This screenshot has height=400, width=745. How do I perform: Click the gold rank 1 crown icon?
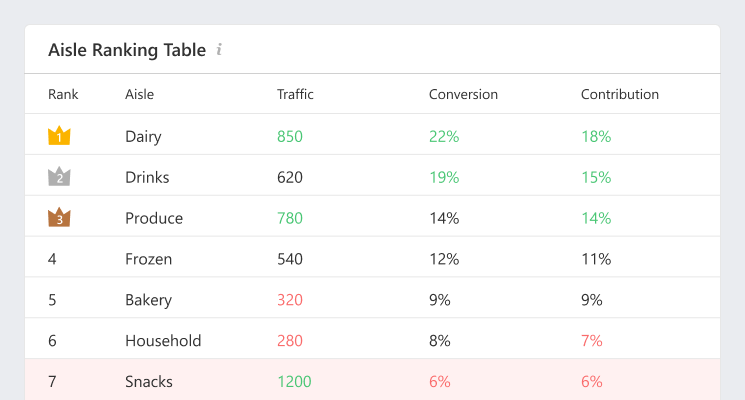59,136
